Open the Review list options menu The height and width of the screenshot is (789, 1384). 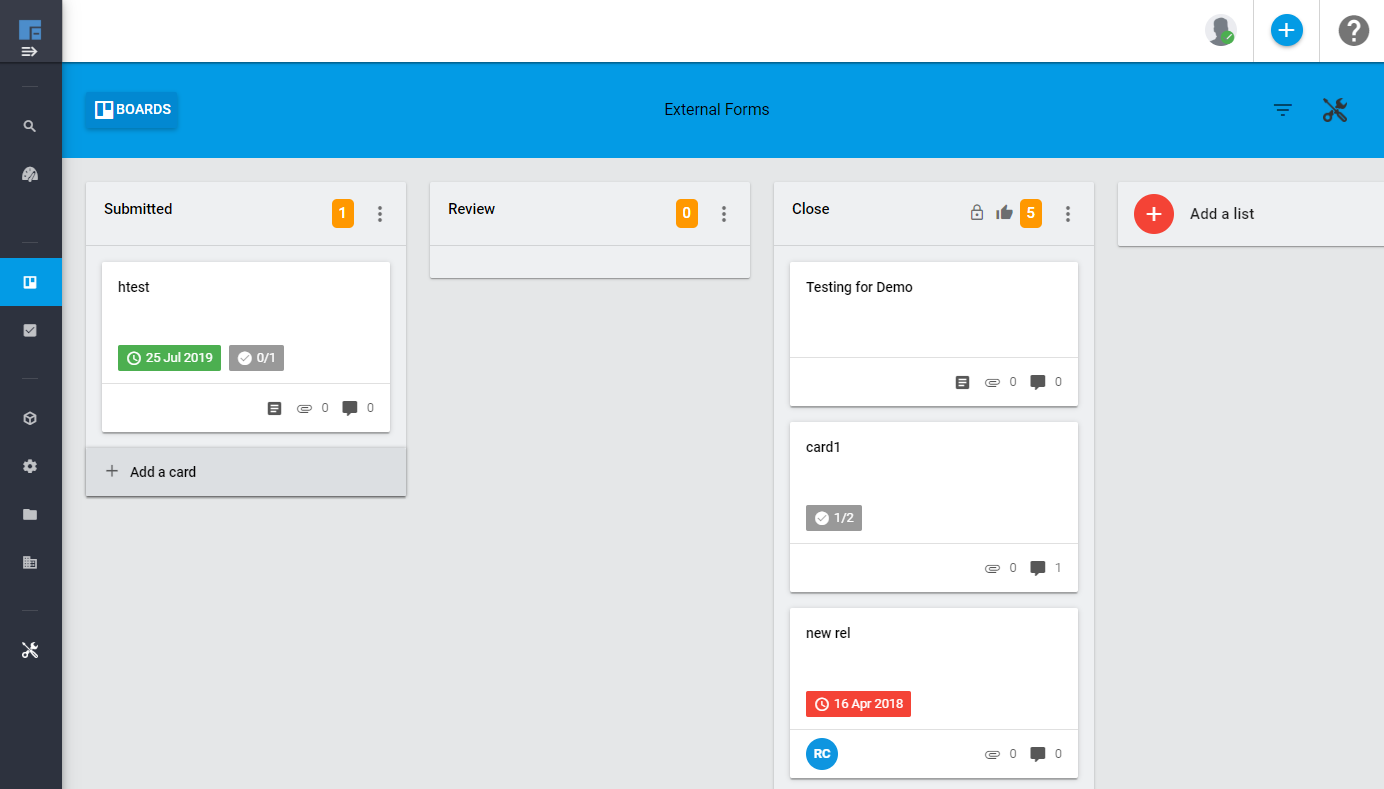click(x=724, y=214)
